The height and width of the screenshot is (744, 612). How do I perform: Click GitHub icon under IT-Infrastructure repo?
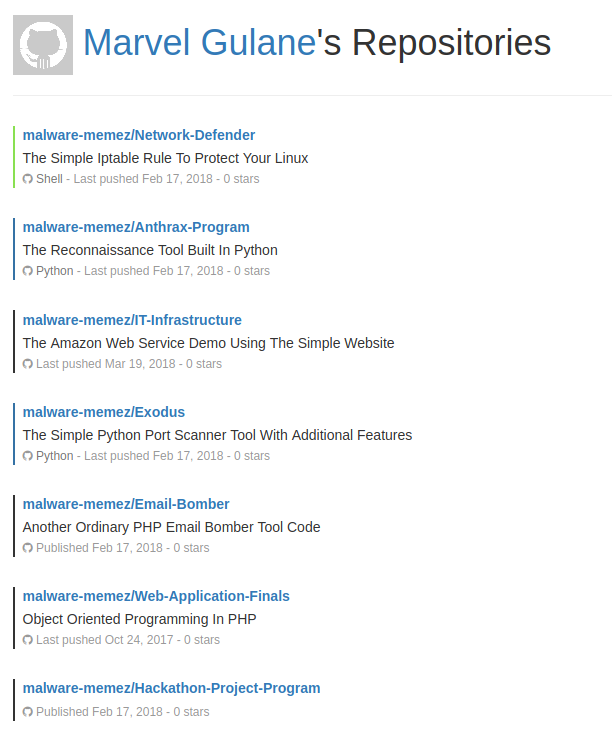pos(28,364)
